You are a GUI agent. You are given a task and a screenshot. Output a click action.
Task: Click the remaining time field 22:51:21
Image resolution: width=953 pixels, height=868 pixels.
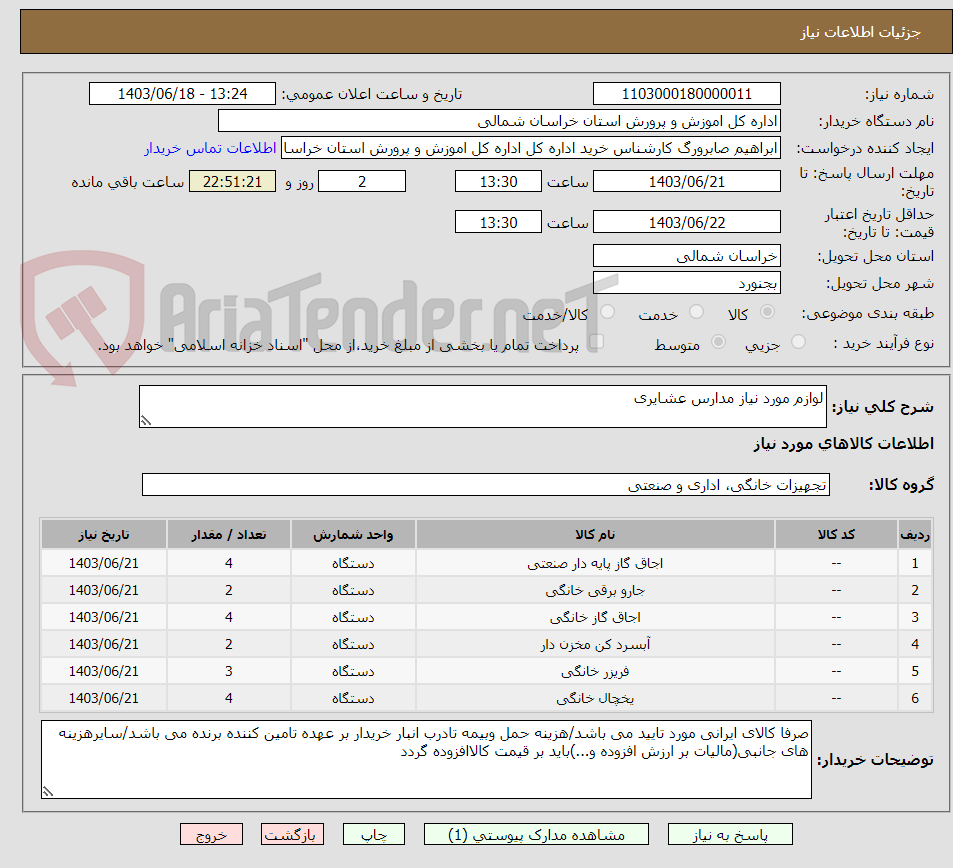(232, 181)
